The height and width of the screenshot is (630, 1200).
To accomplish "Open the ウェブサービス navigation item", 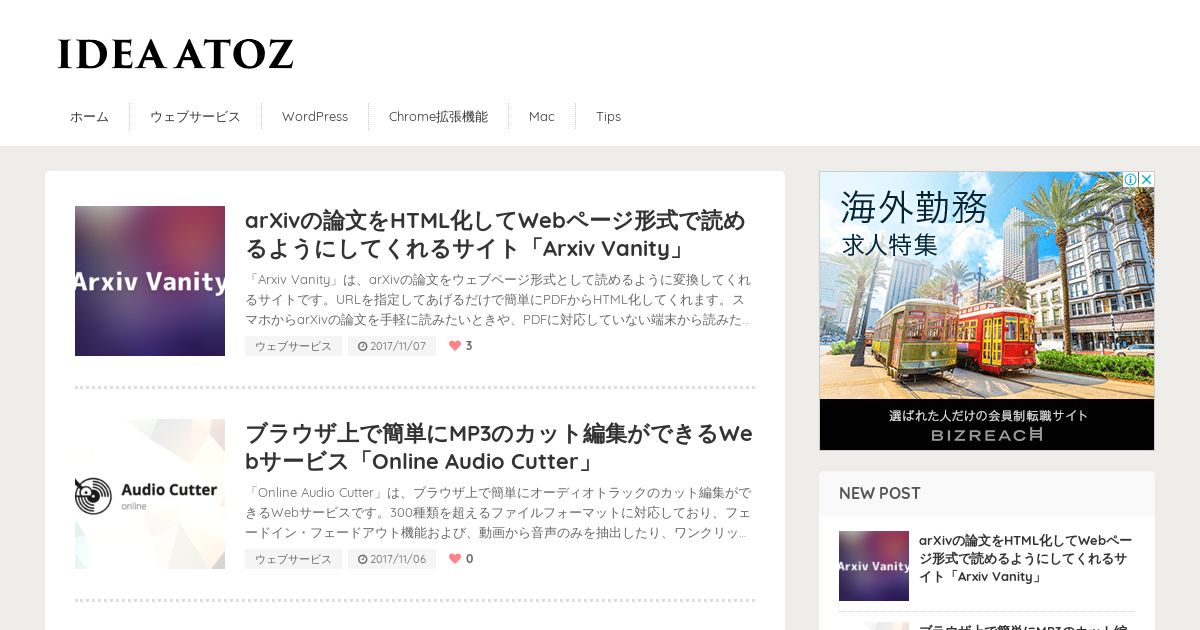I will click(195, 117).
